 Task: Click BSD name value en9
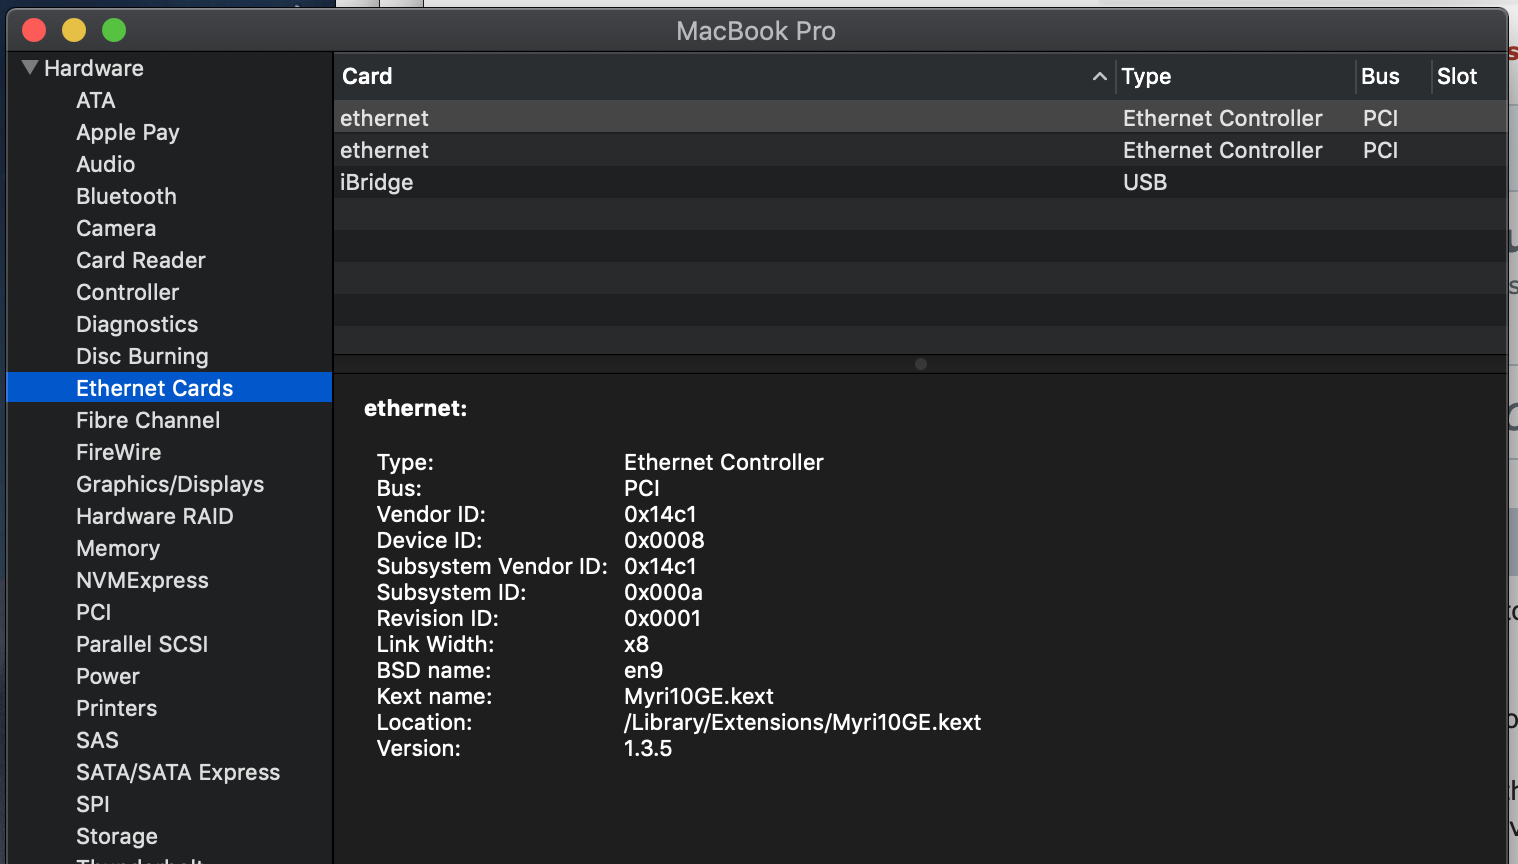643,670
